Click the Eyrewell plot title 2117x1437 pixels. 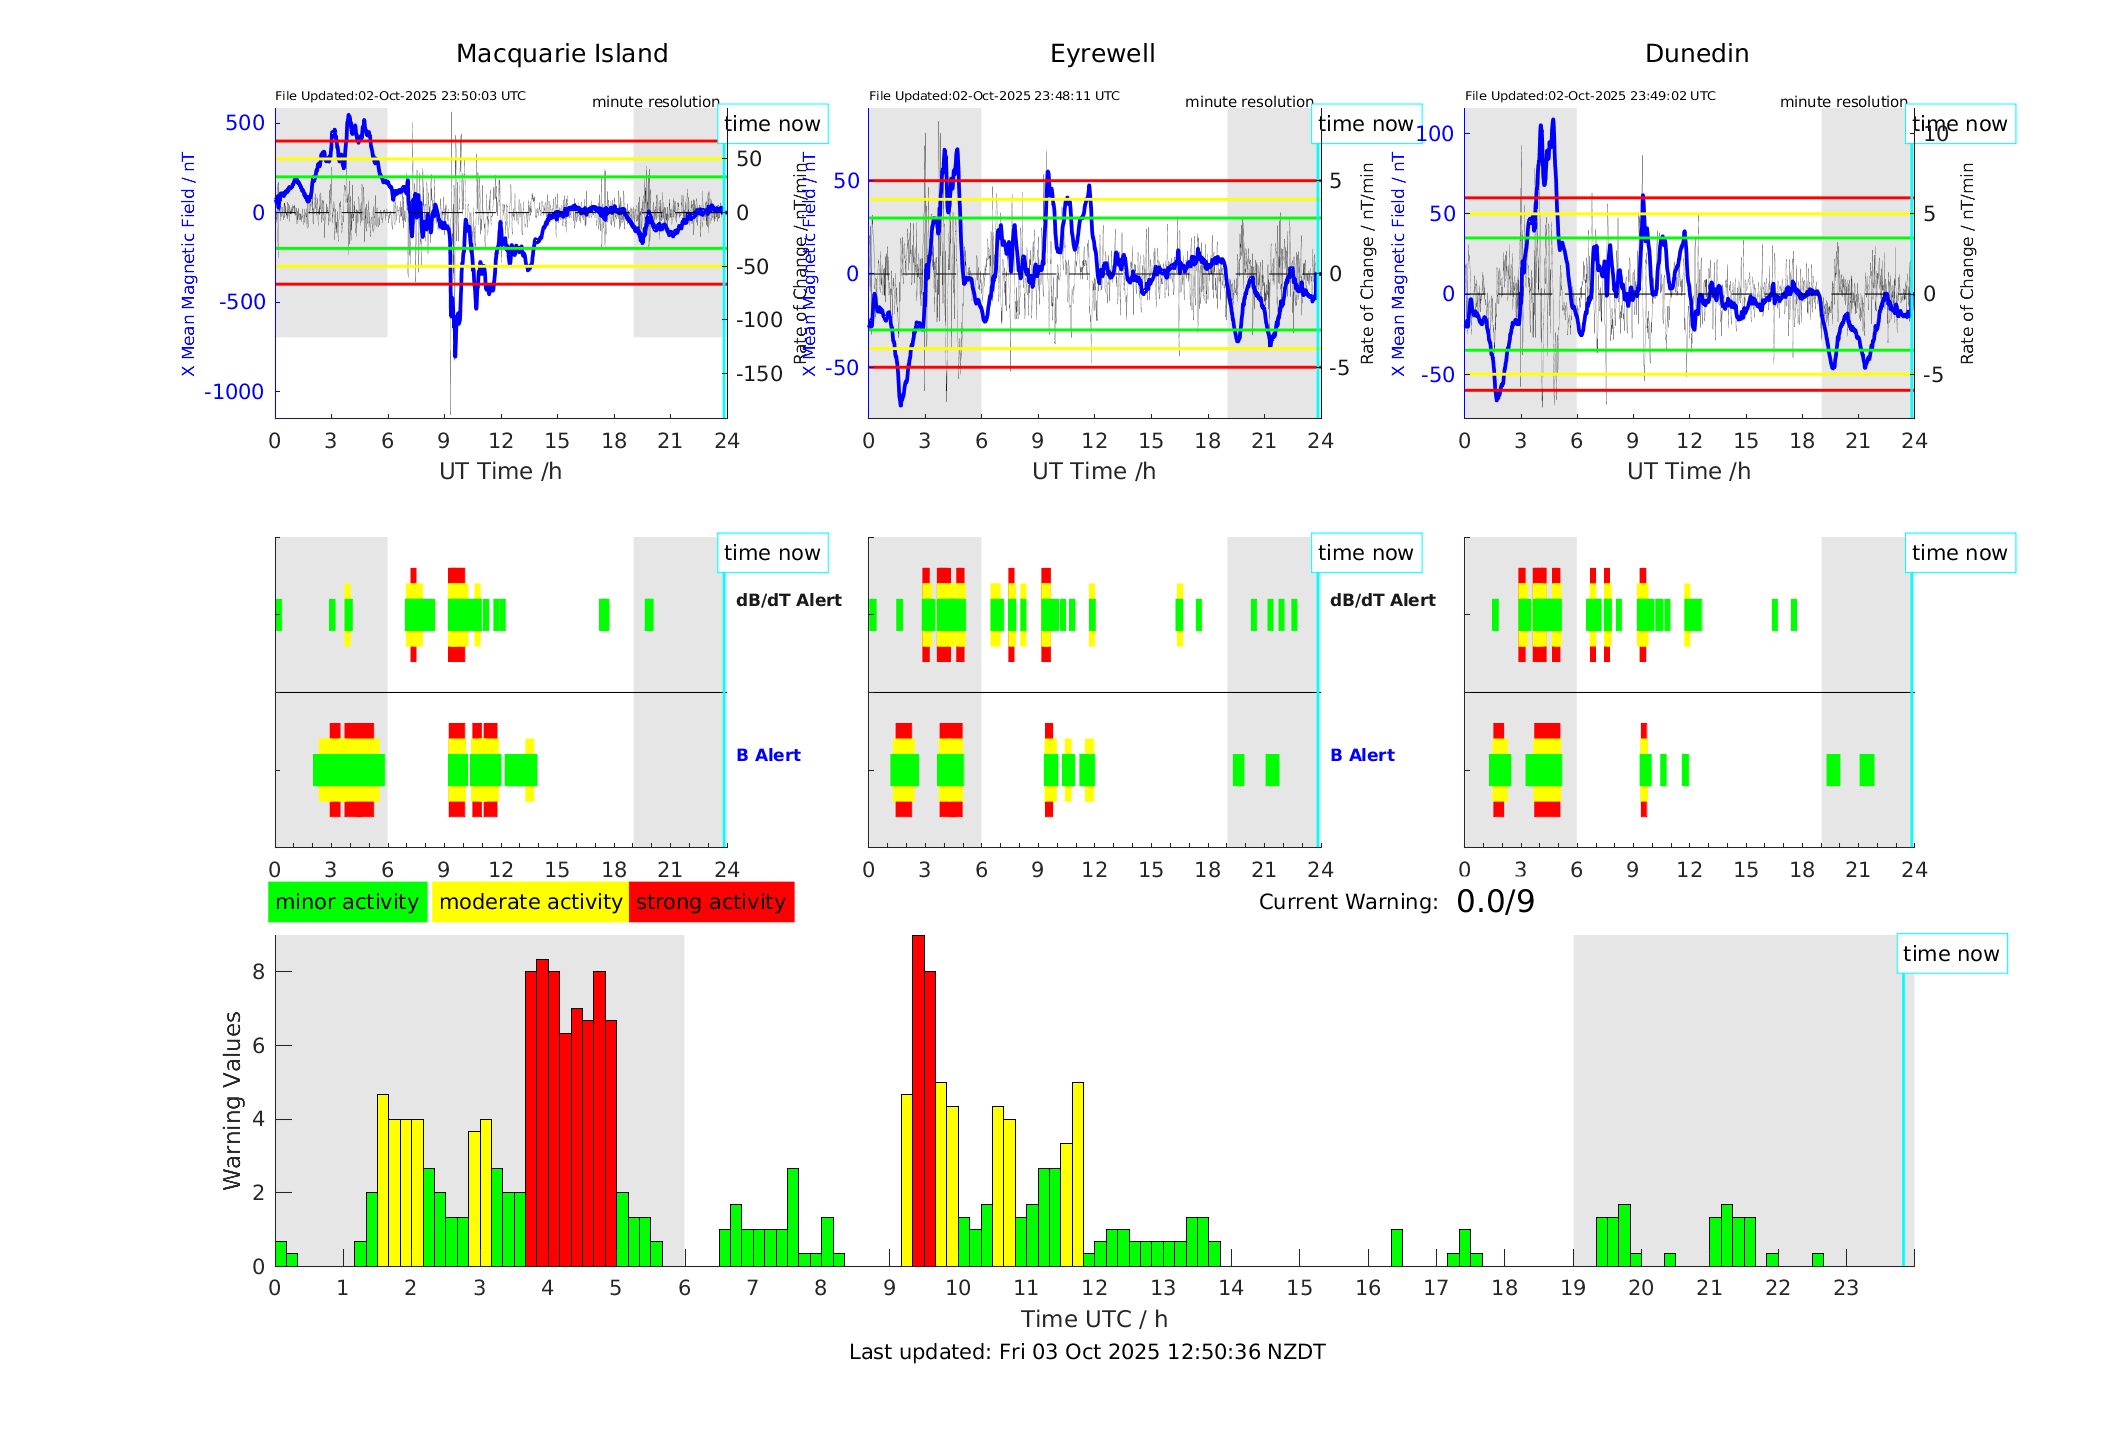pyautogui.click(x=1102, y=54)
